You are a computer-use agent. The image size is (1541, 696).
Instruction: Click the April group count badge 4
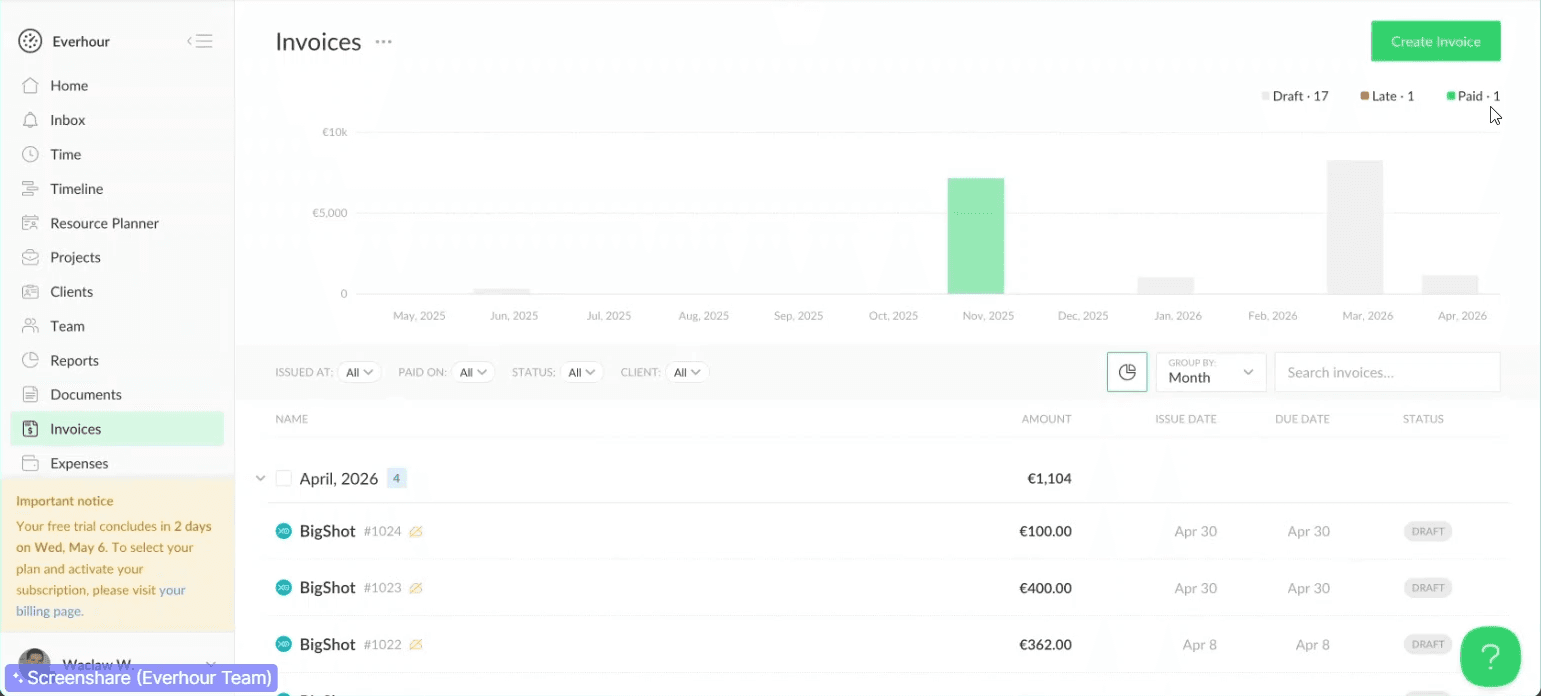coord(396,478)
